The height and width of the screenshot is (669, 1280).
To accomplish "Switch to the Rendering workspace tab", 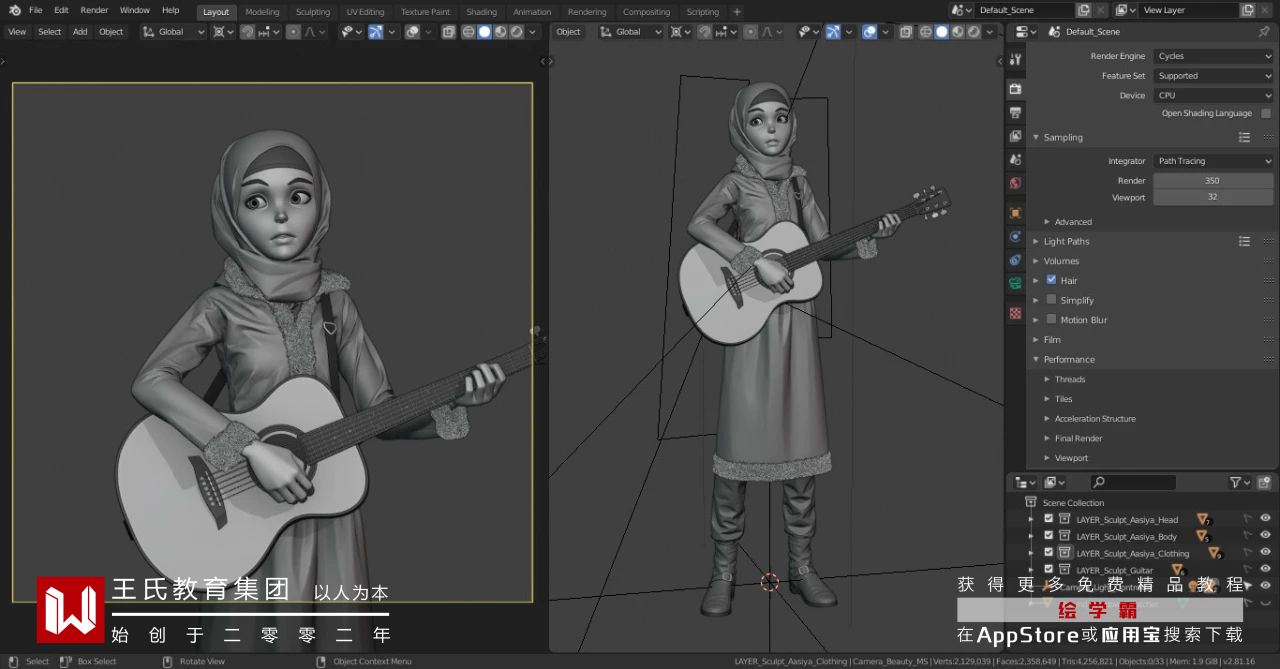I will click(x=587, y=12).
